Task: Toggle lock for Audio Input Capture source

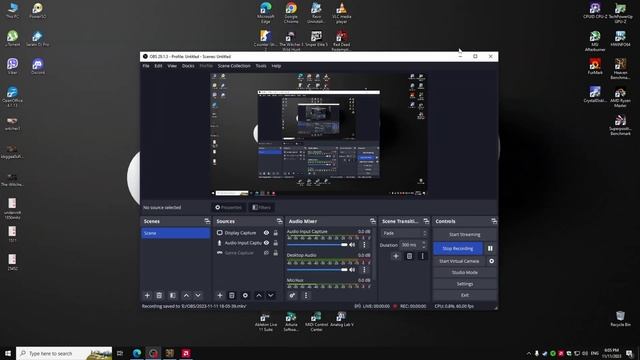Action: click(x=276, y=242)
